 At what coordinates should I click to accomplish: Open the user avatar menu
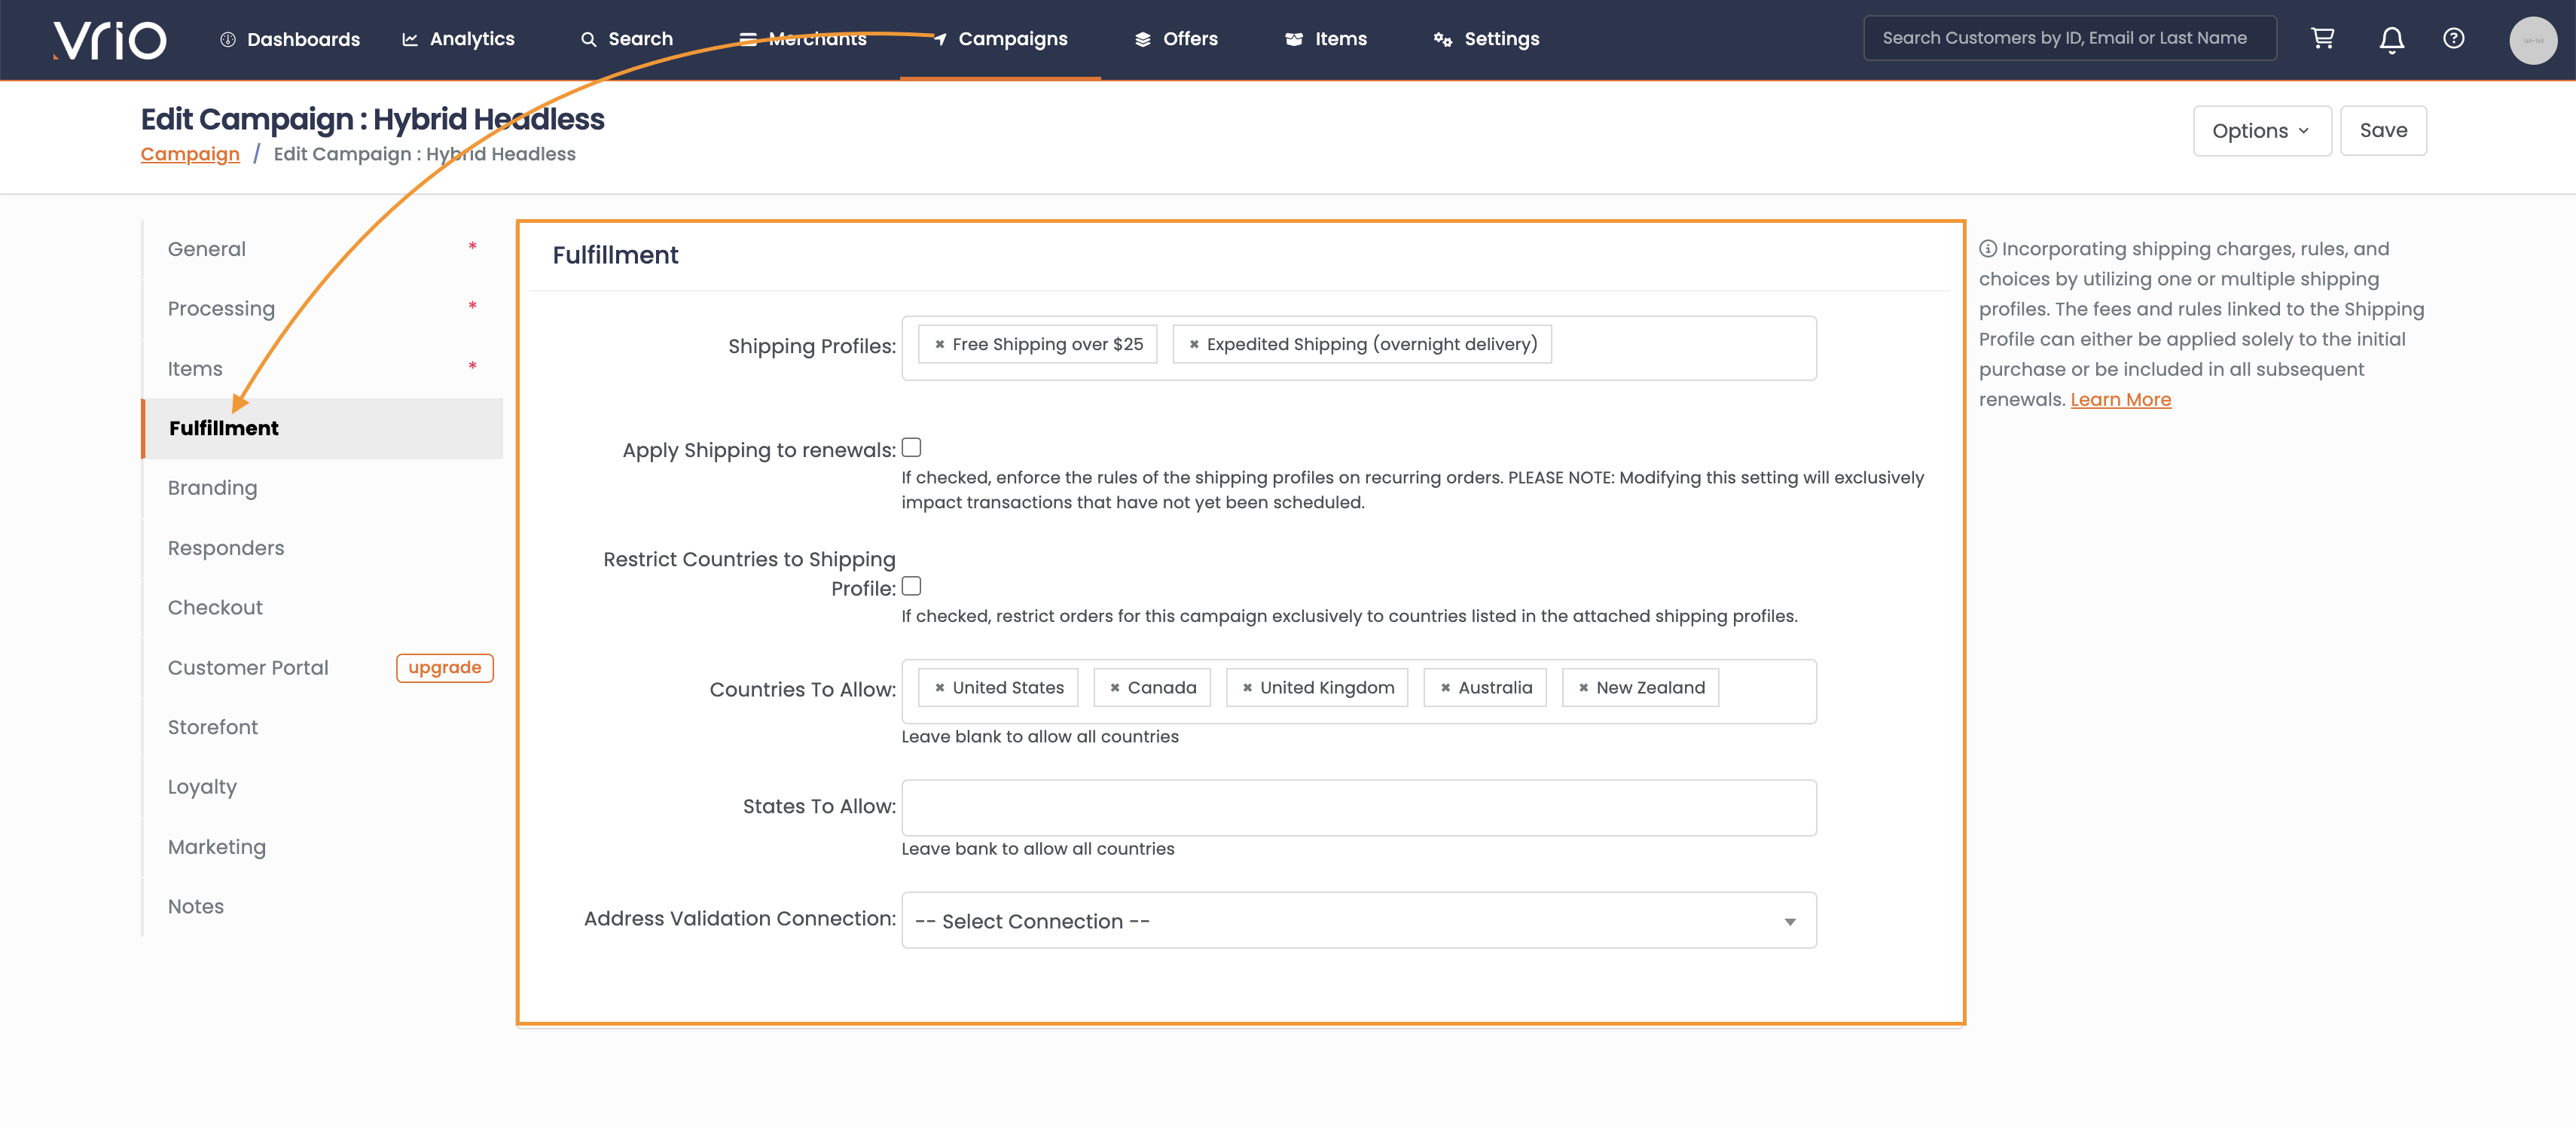pos(2532,40)
